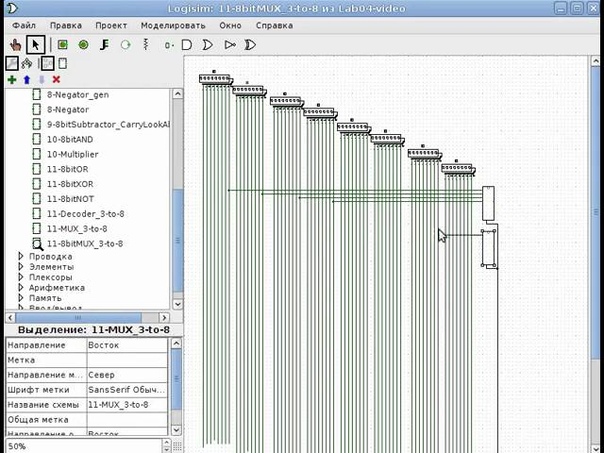This screenshot has height=453, width=604.
Task: Open the Окно menu
Action: (x=230, y=25)
